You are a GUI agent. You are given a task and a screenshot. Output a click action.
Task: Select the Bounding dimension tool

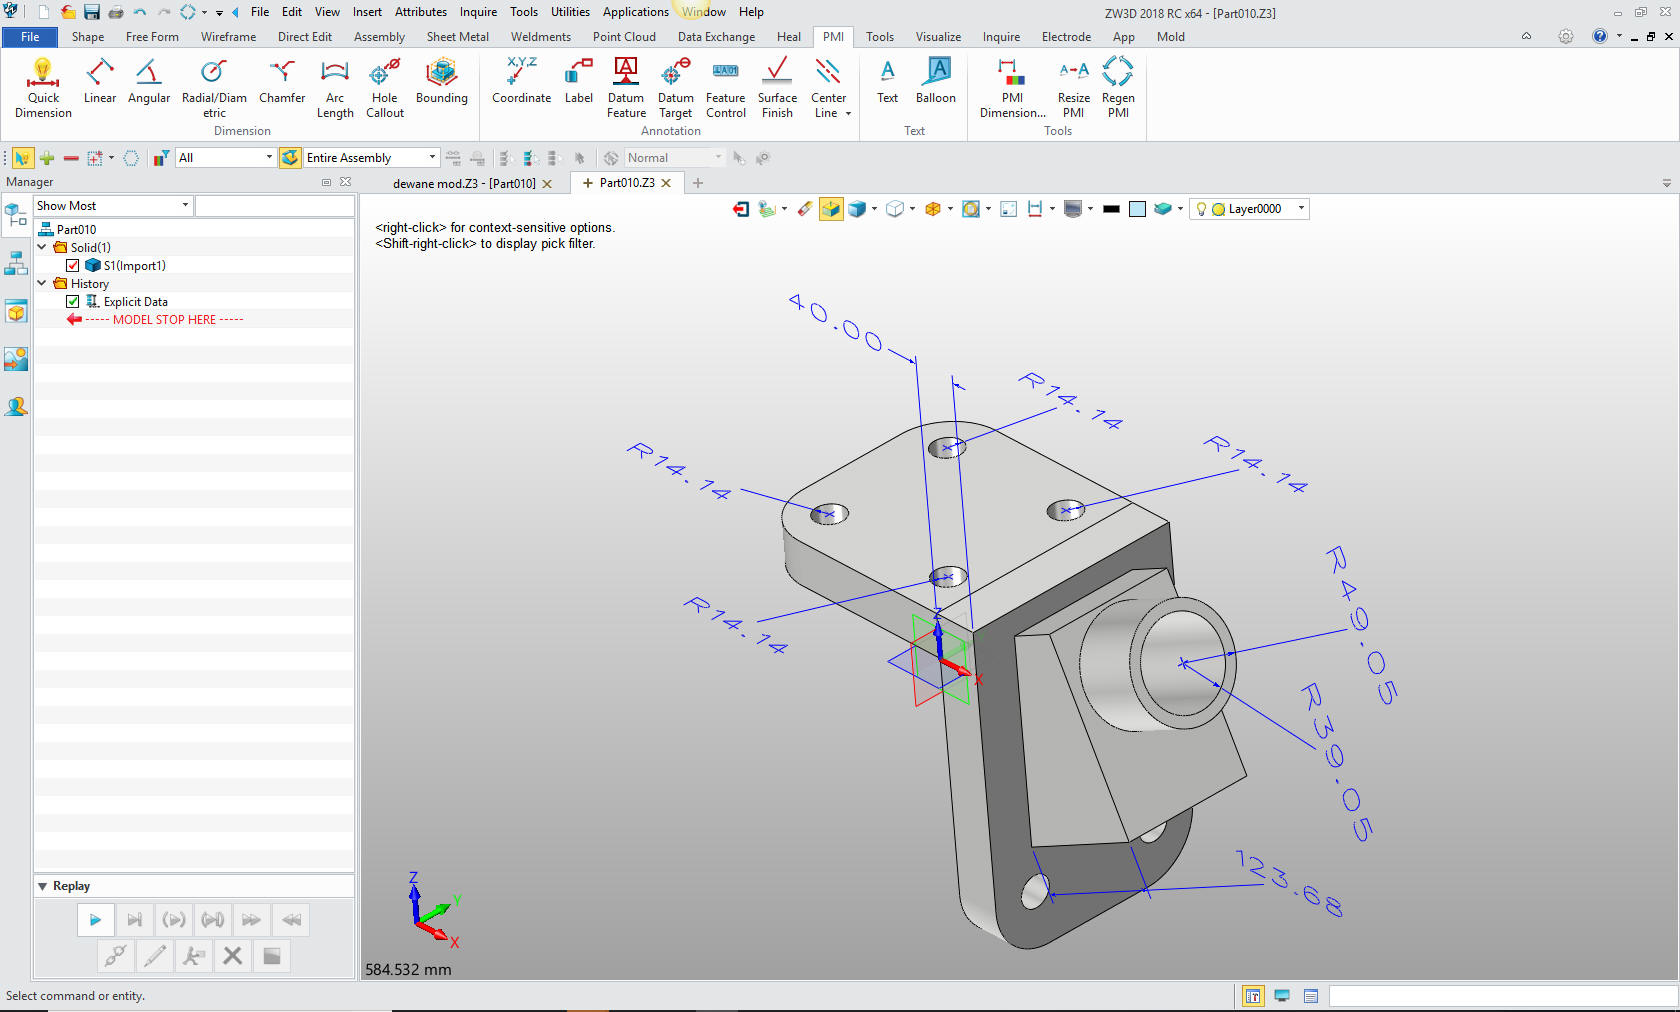[442, 81]
